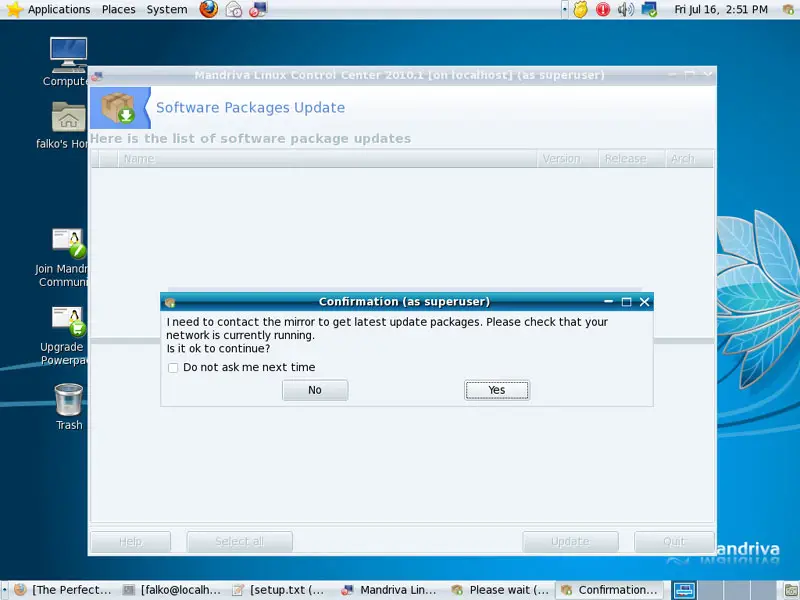Click the Update button

pyautogui.click(x=570, y=541)
